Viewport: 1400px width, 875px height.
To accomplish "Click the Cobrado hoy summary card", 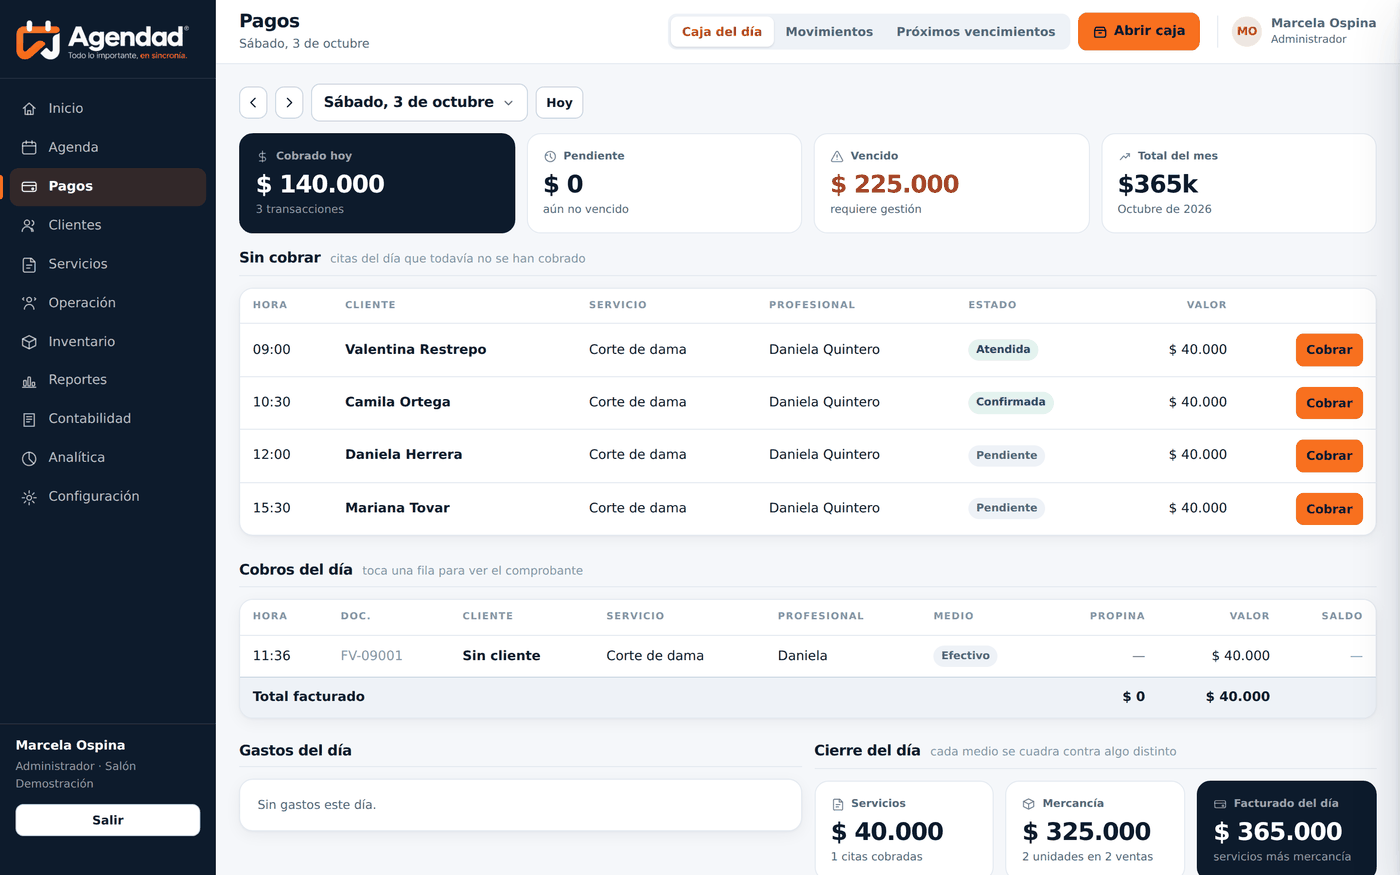I will (377, 183).
